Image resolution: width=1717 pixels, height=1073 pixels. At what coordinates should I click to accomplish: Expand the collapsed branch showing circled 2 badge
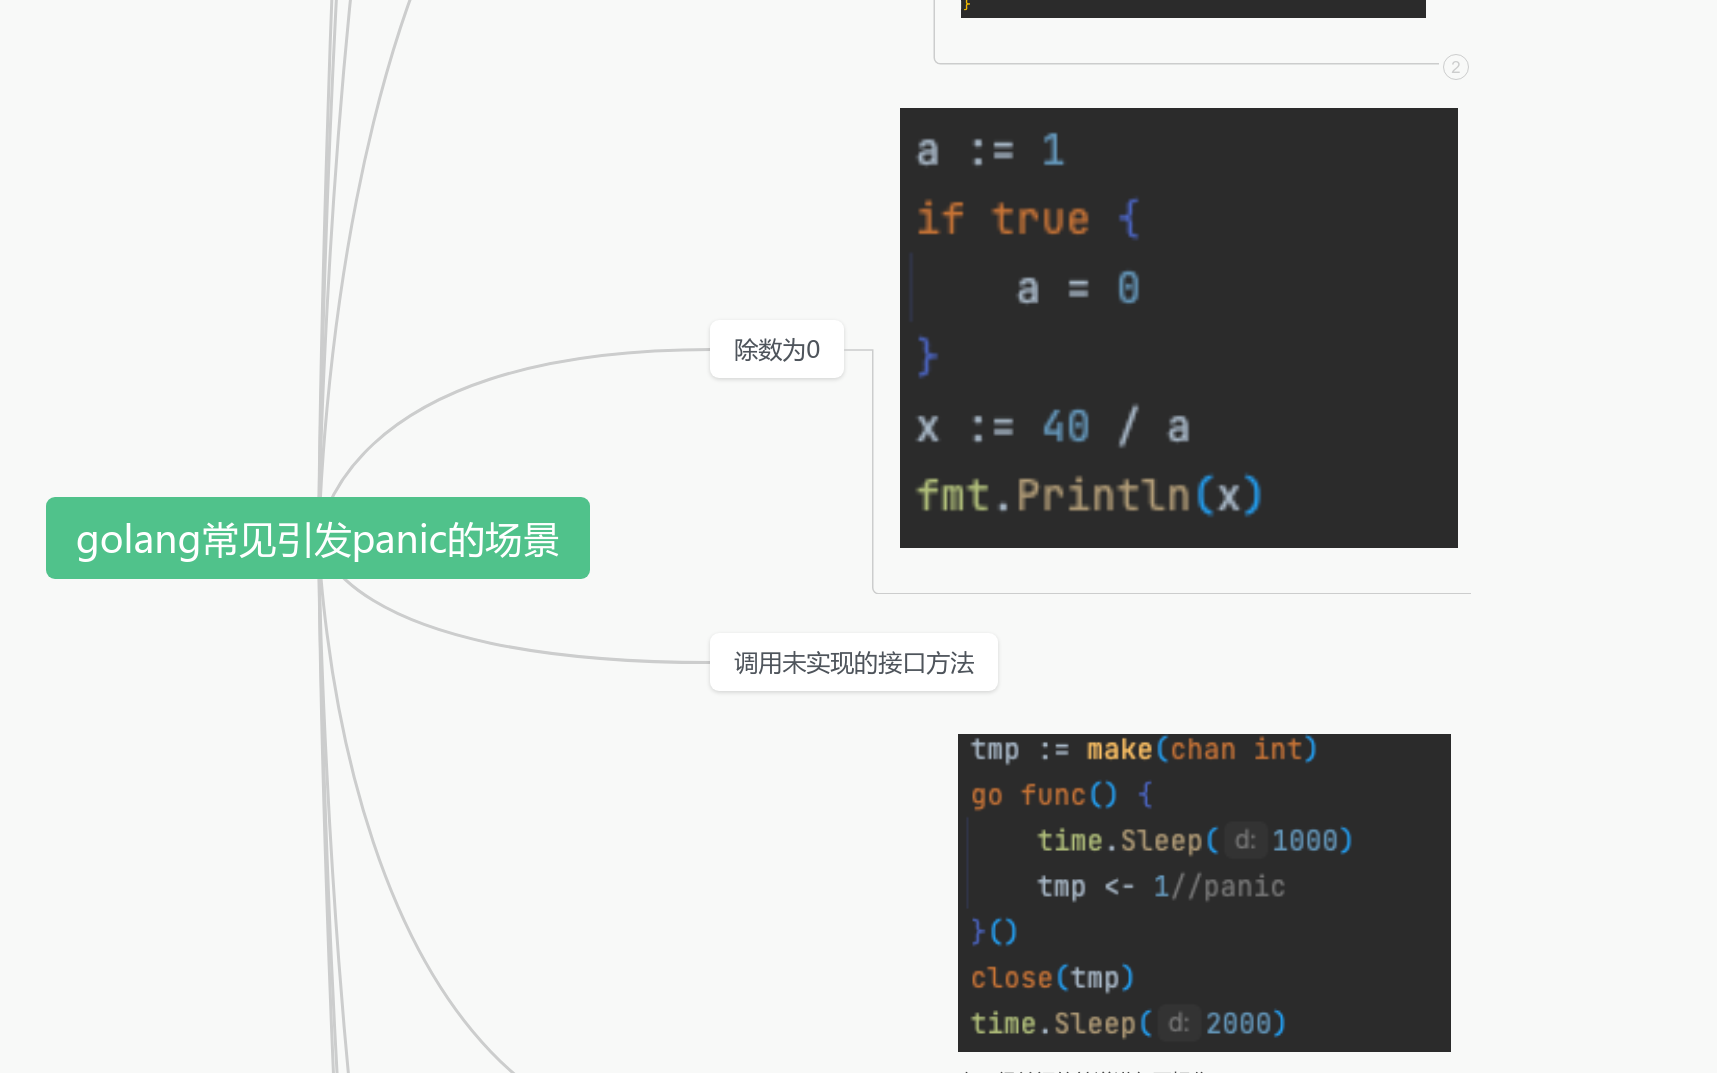pos(1456,67)
